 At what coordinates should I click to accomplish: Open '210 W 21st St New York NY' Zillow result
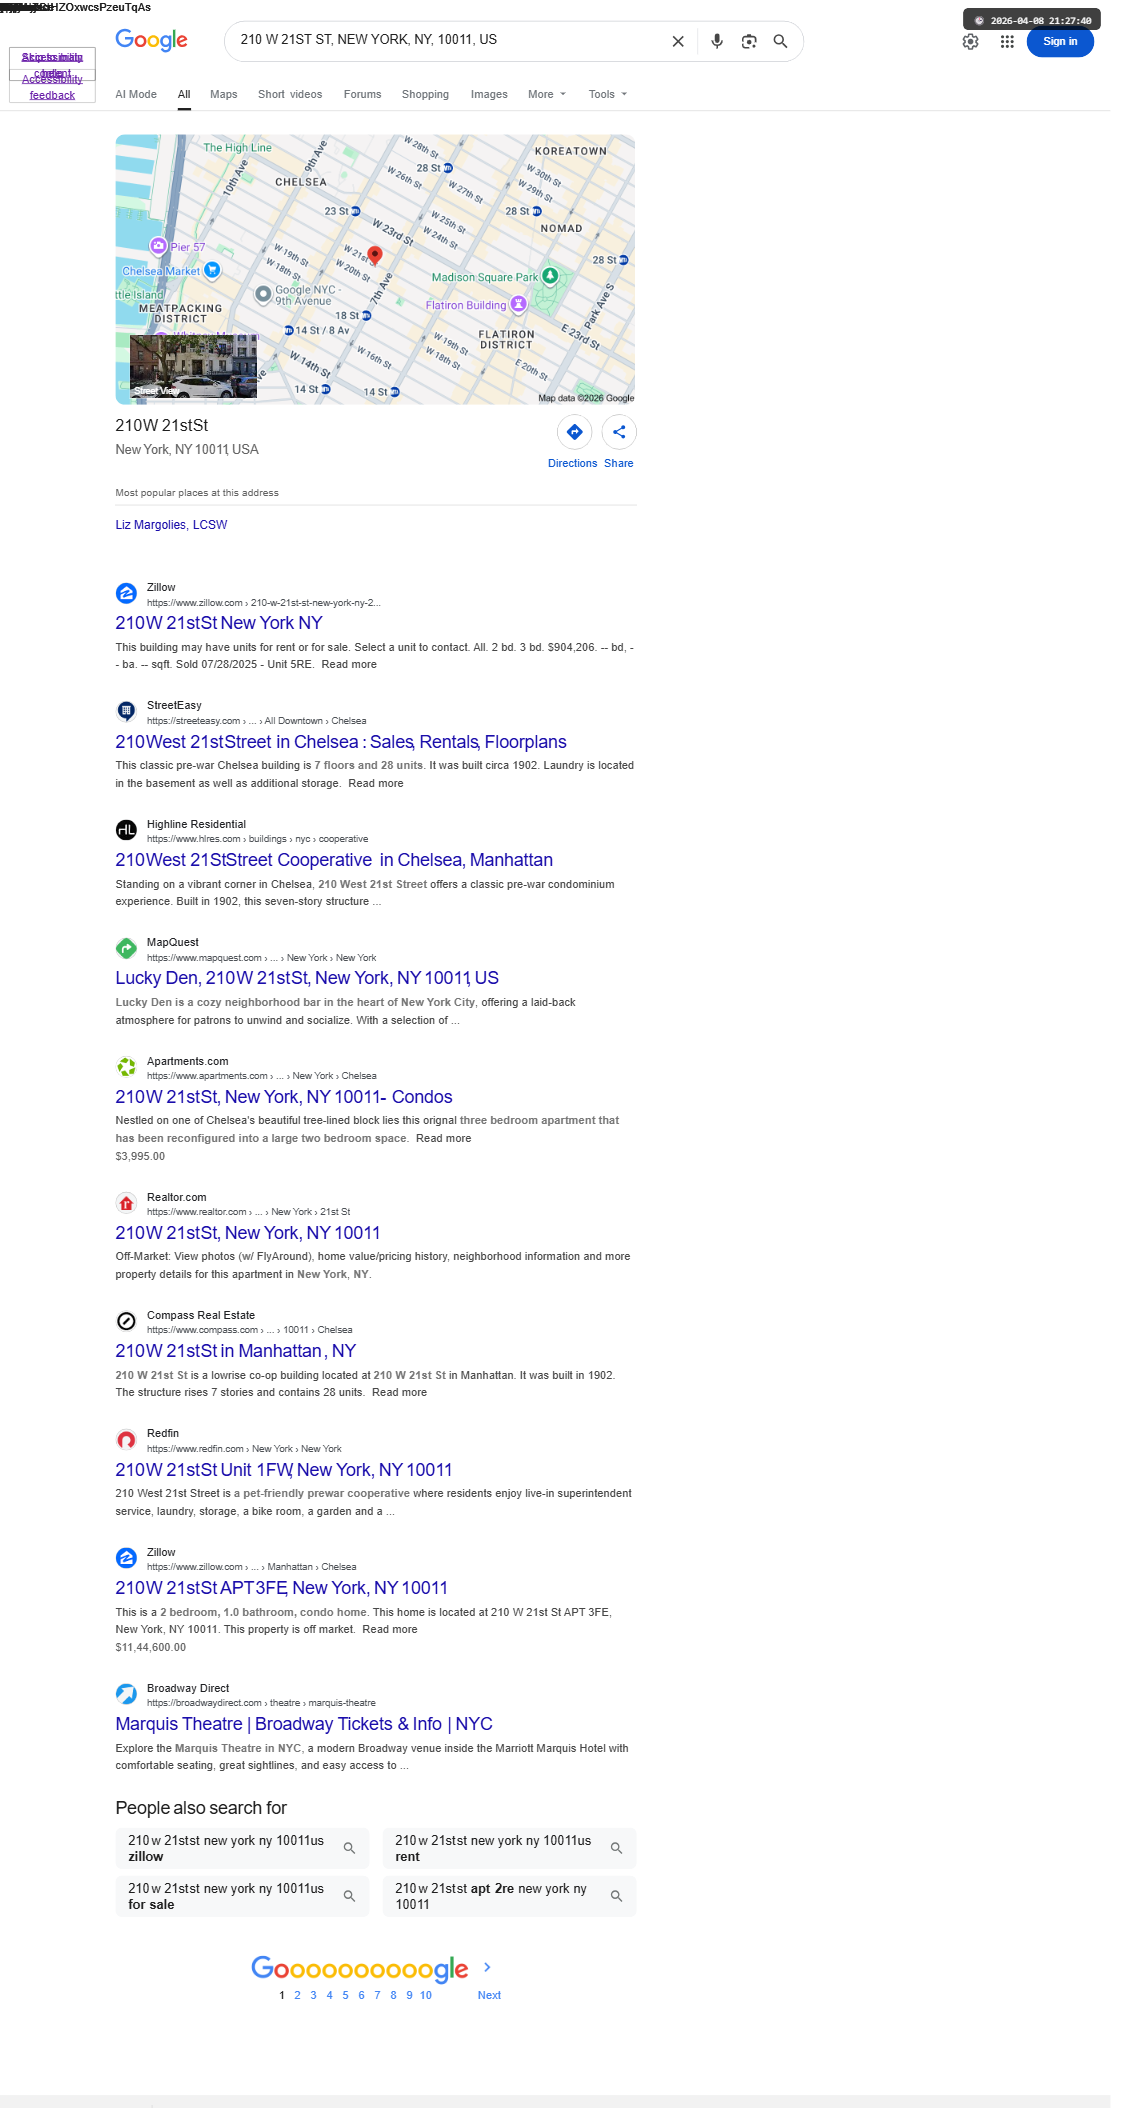pos(219,623)
